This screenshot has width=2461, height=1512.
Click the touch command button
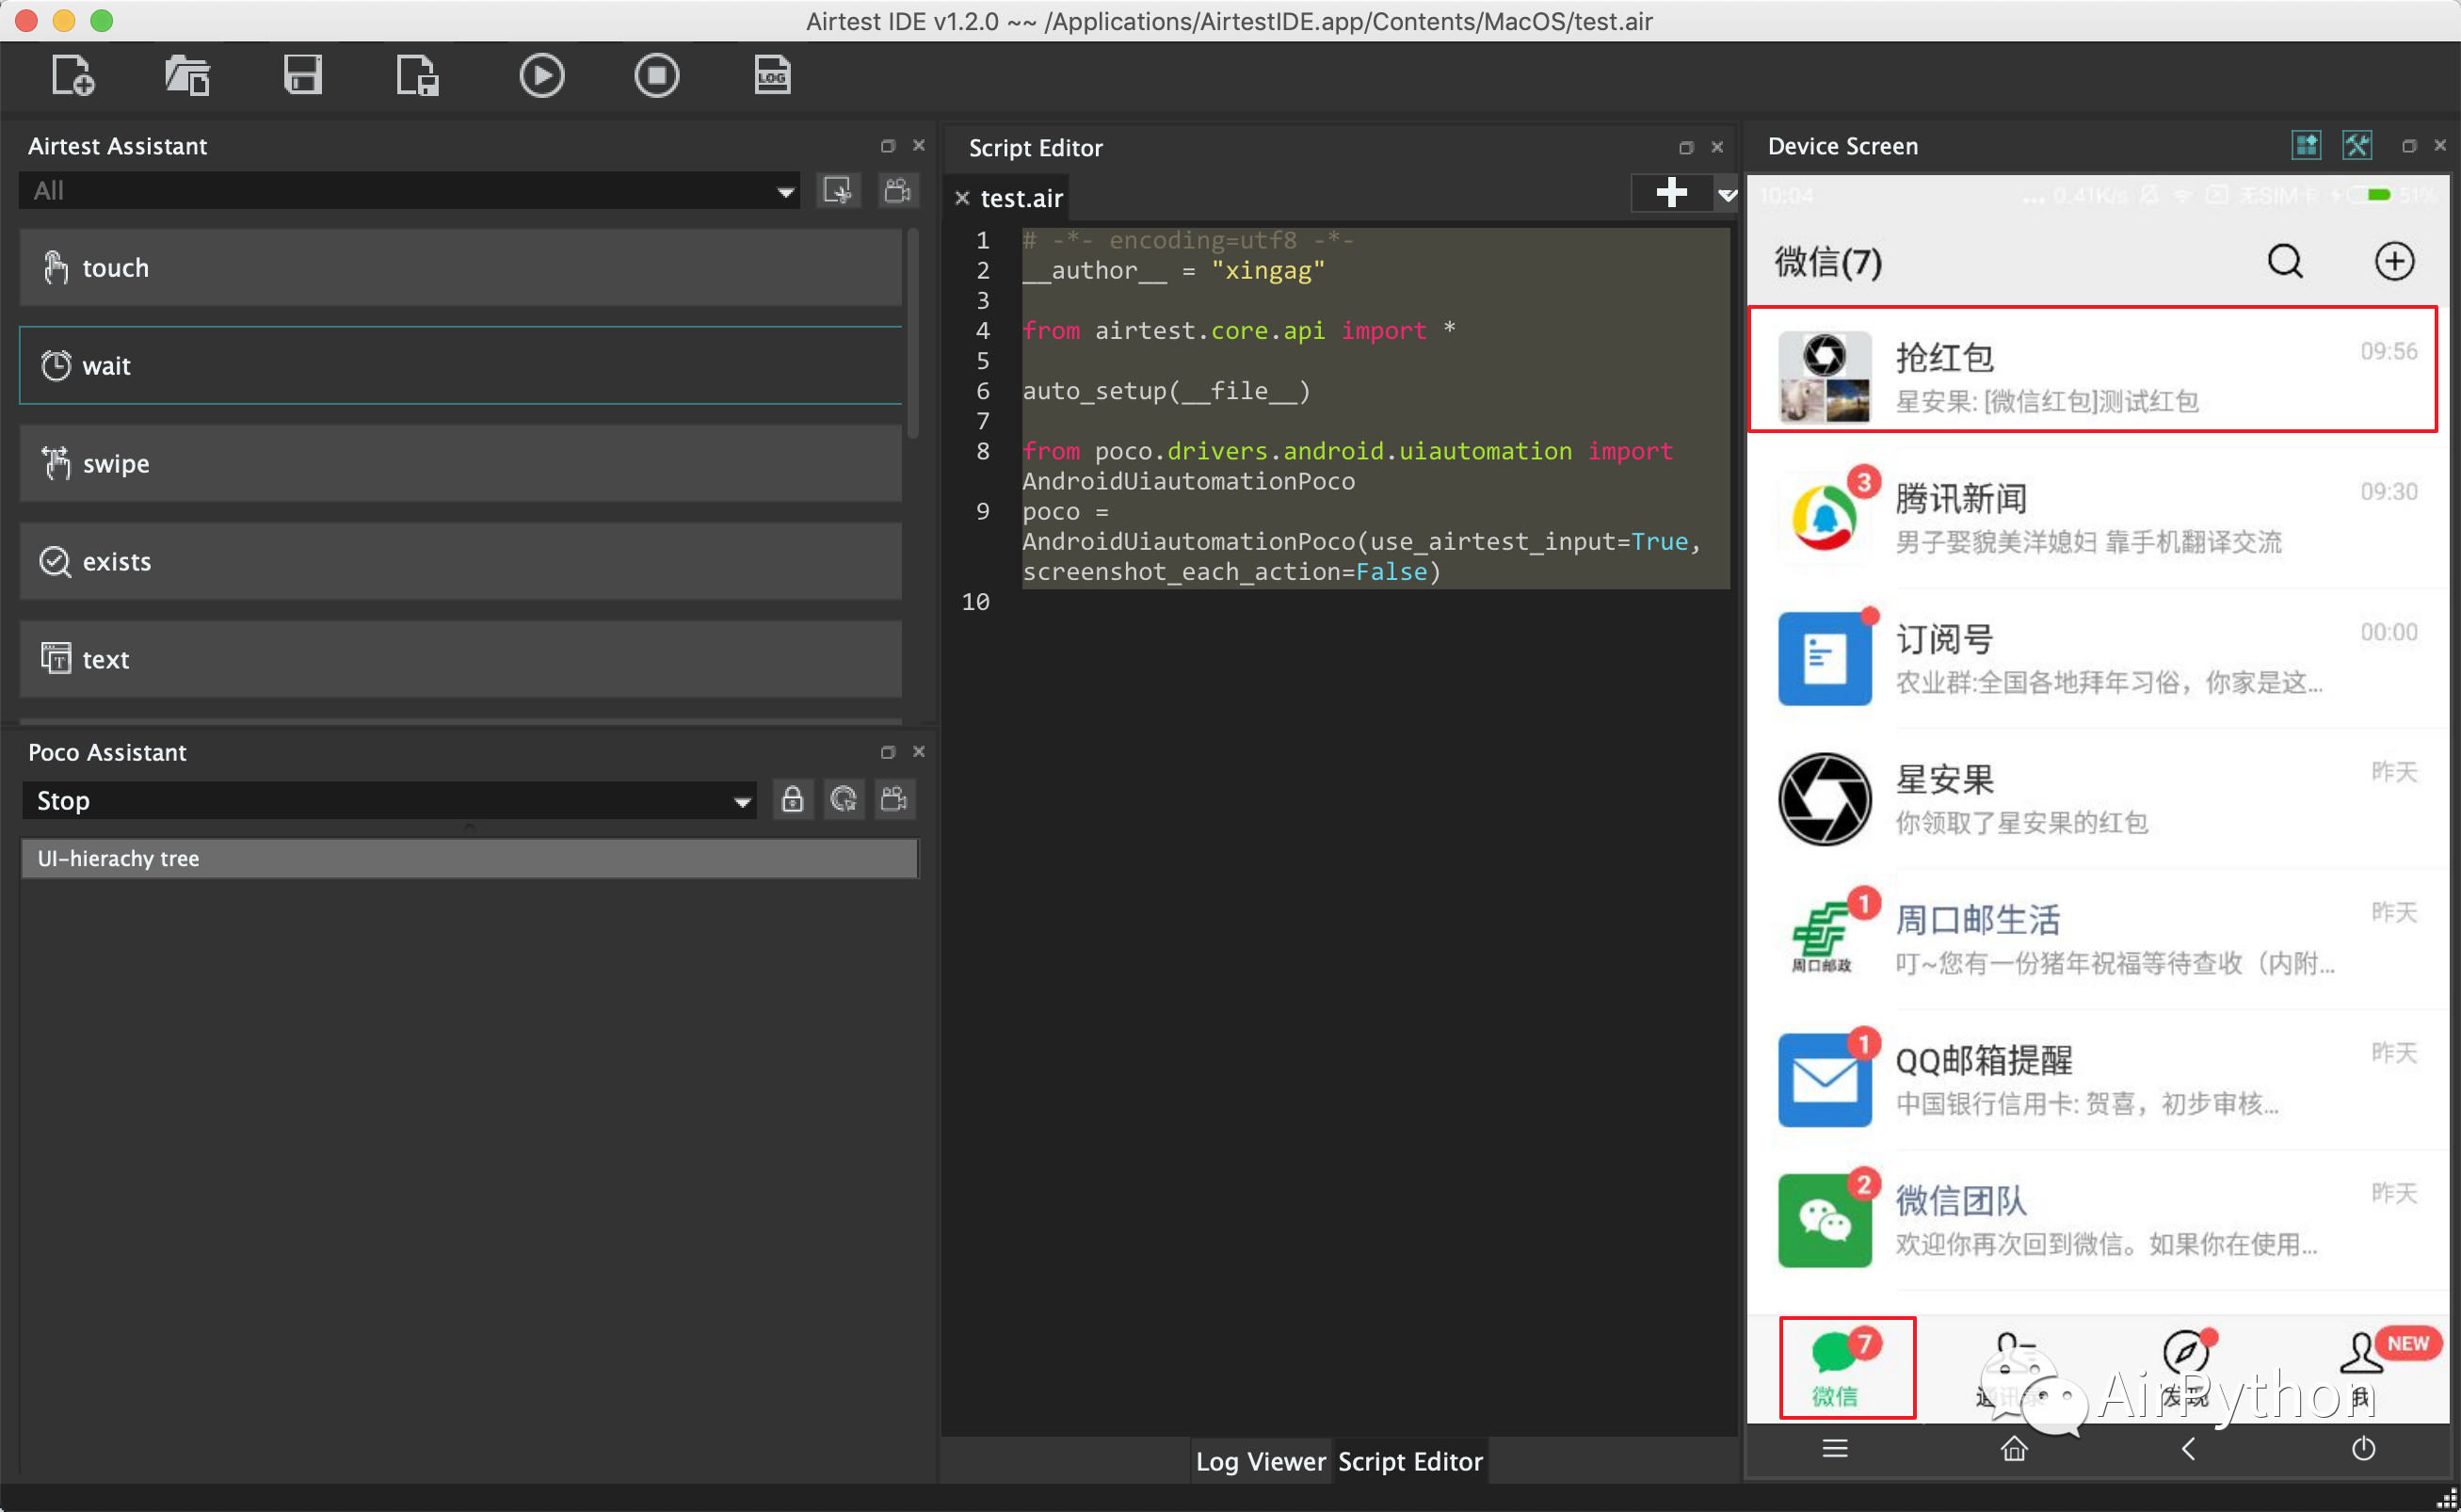(x=460, y=268)
